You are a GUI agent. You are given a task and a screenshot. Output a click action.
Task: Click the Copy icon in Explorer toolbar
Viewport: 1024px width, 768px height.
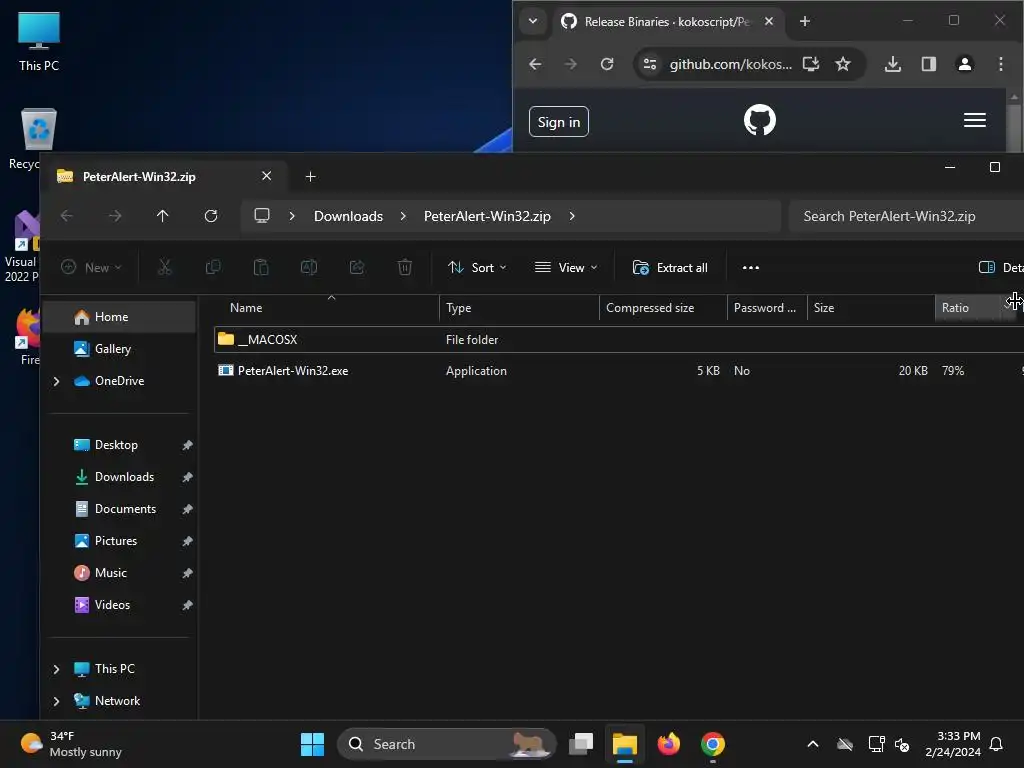213,267
